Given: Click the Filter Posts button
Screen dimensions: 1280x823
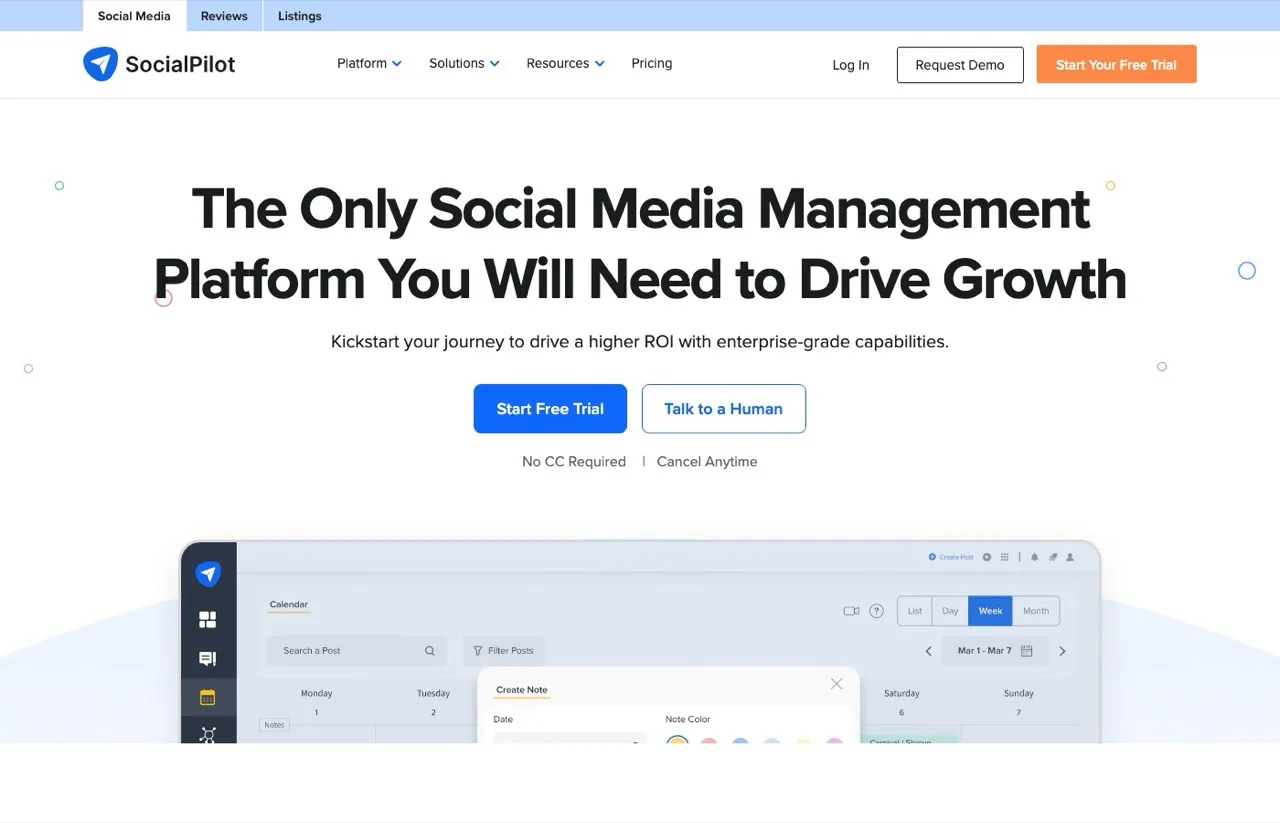Looking at the screenshot, I should 503,651.
